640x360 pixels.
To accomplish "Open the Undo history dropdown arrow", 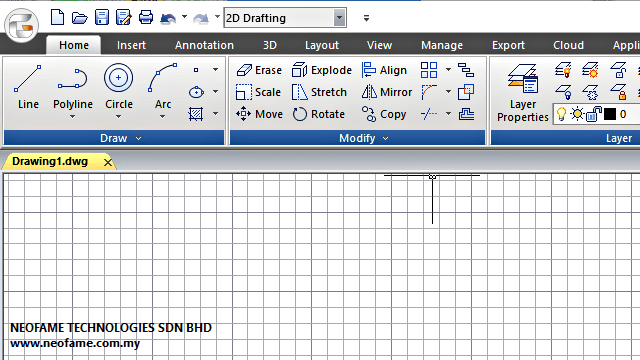I will click(184, 17).
